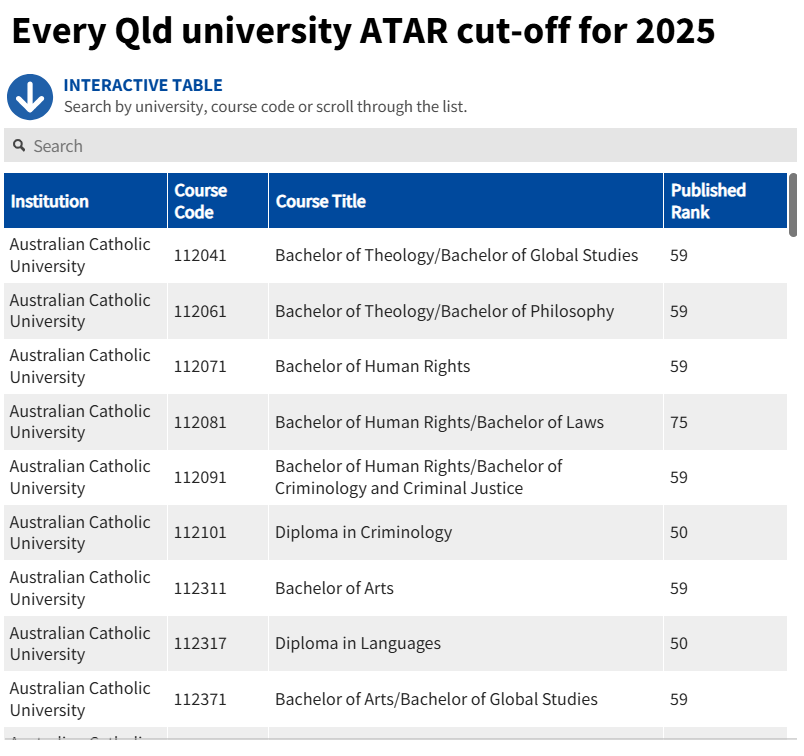Click the Course Code column header

[x=218, y=201]
